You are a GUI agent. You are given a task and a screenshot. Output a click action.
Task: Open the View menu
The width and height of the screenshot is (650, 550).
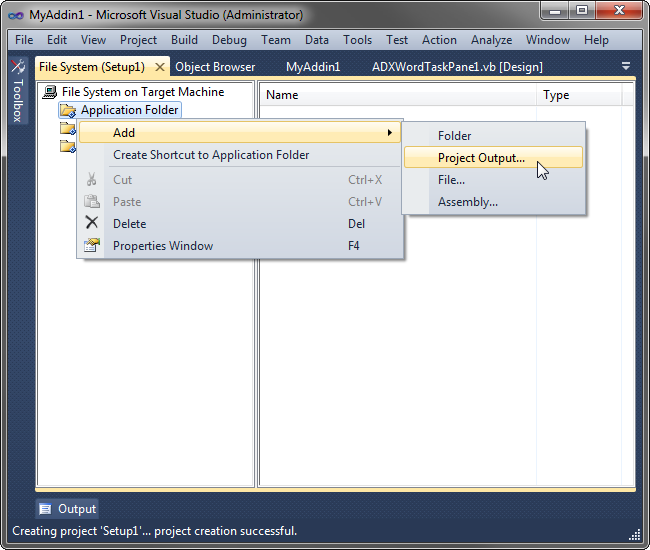pos(93,40)
